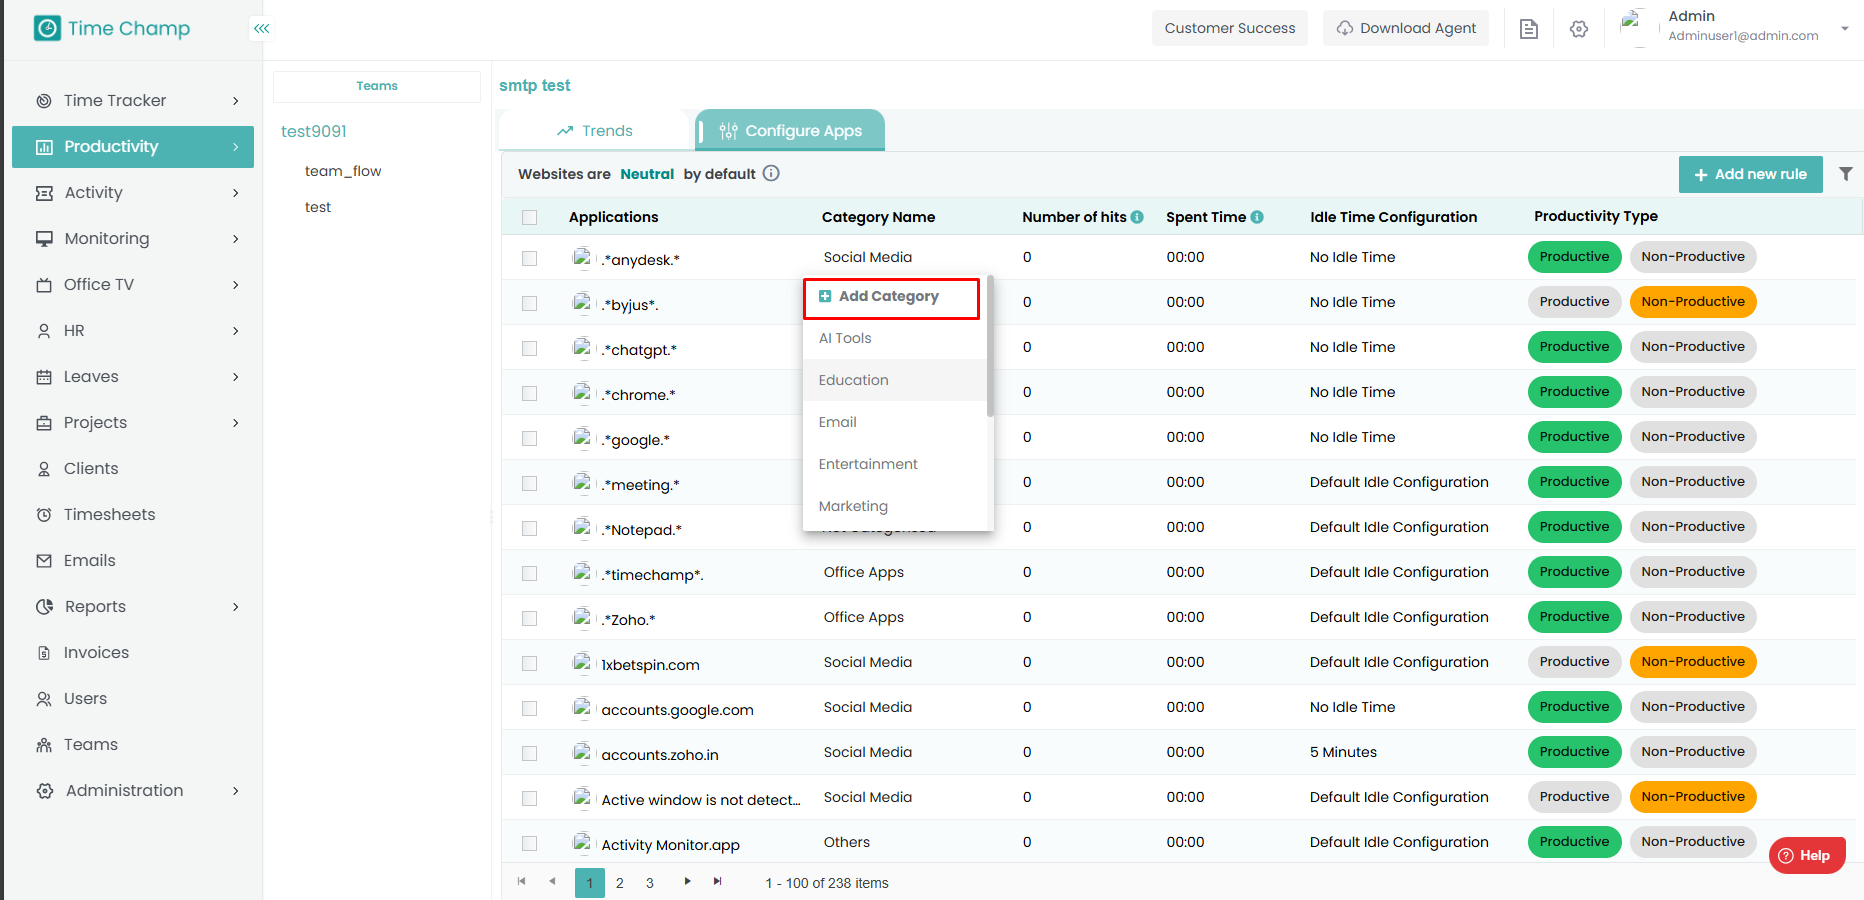Click info icon next to Spent Time
This screenshot has width=1864, height=900.
pyautogui.click(x=1257, y=217)
